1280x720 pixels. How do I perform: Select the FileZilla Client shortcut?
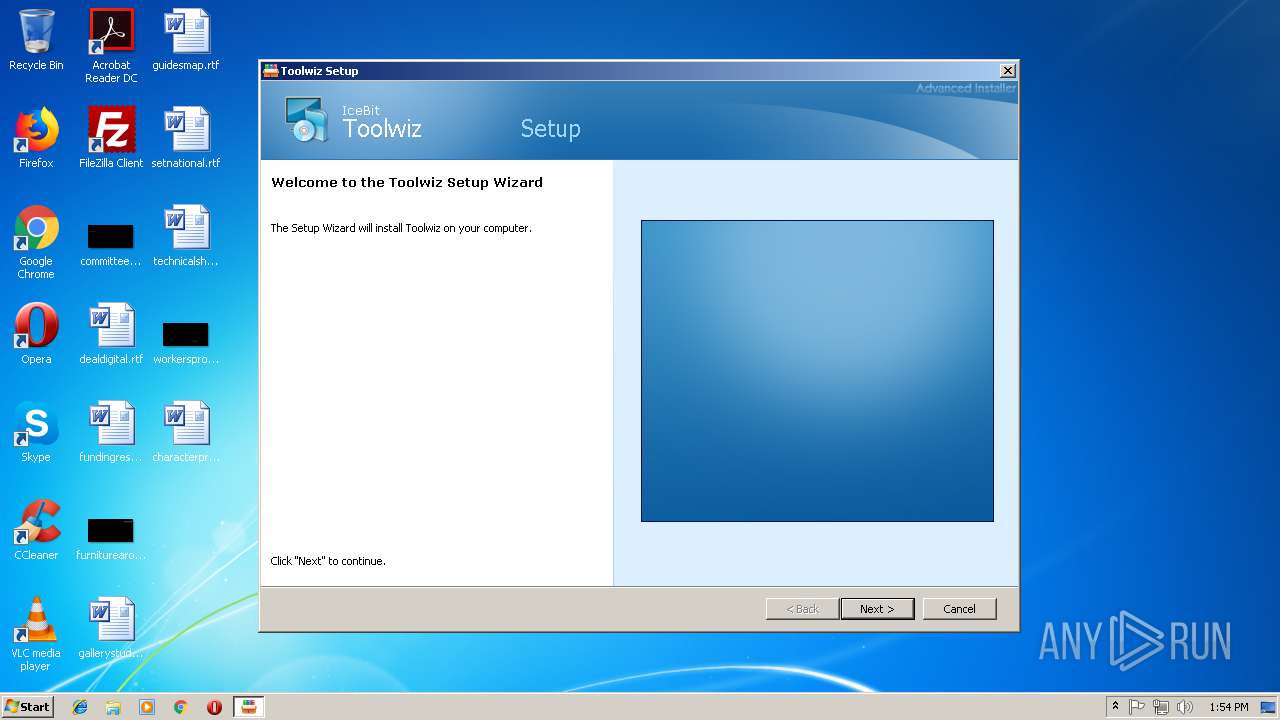tap(111, 138)
